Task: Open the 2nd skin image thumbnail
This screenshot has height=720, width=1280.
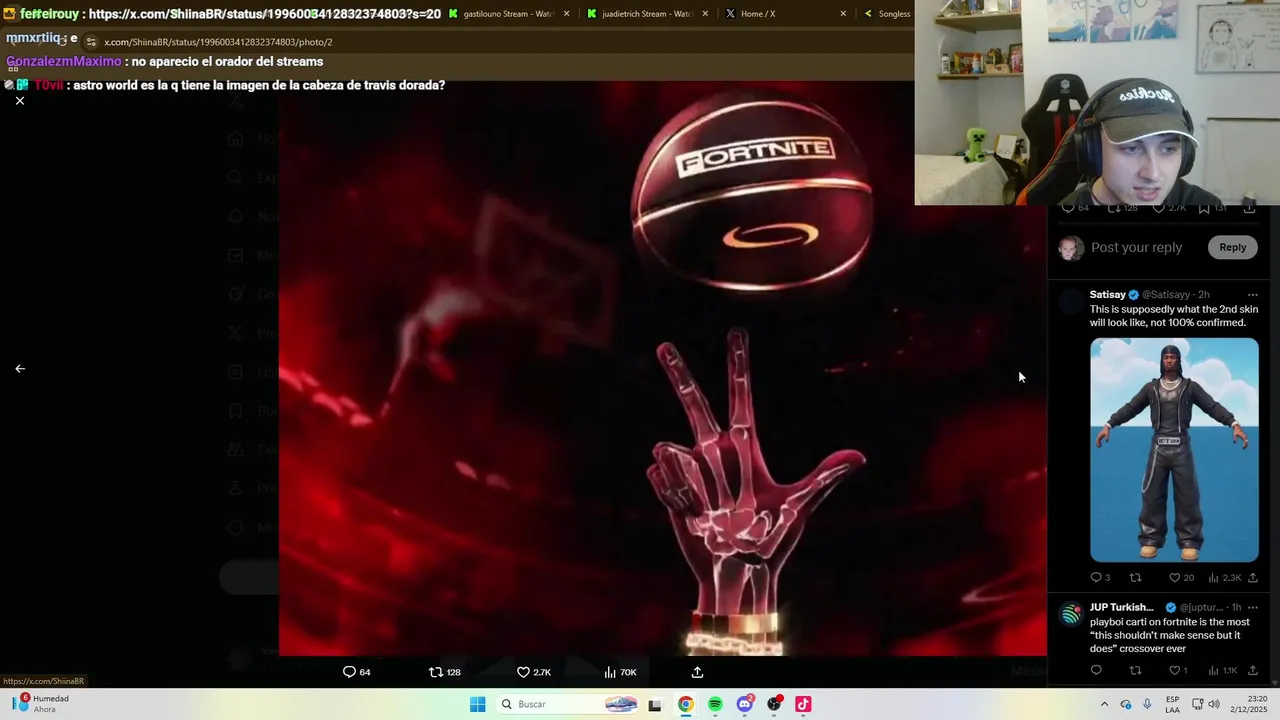Action: click(x=1174, y=450)
